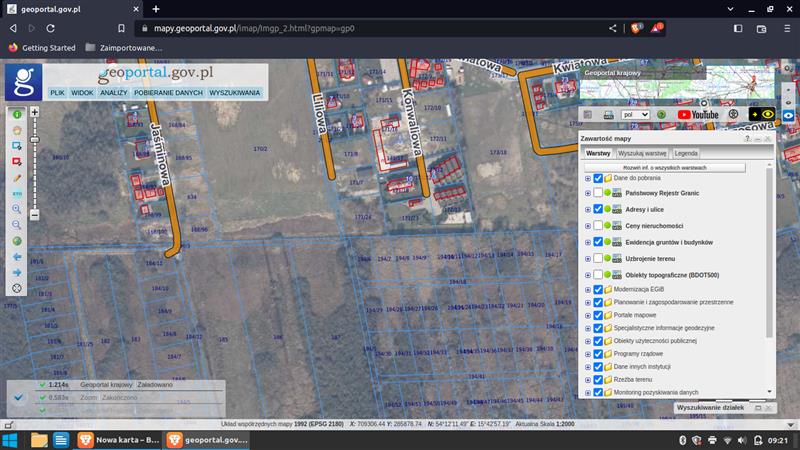Open the POBIERANIE DANYCH menu

(x=167, y=93)
